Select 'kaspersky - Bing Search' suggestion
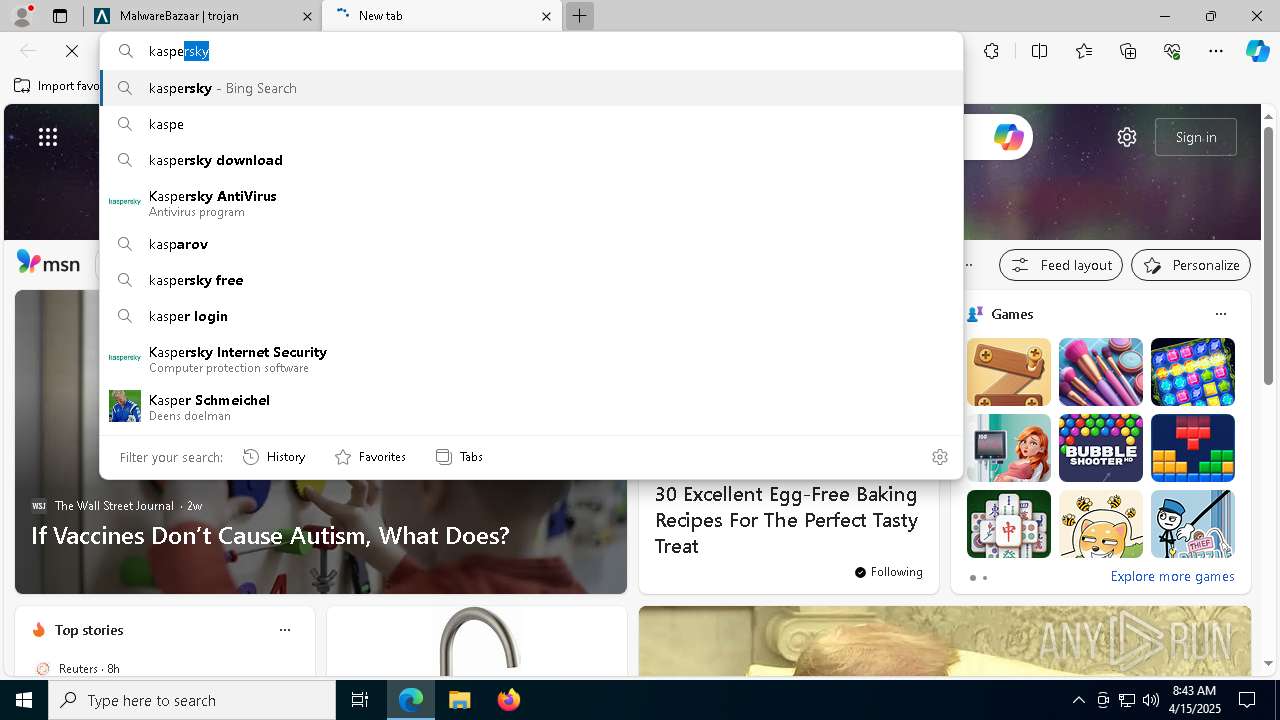Image resolution: width=1280 pixels, height=720 pixels. pos(531,88)
